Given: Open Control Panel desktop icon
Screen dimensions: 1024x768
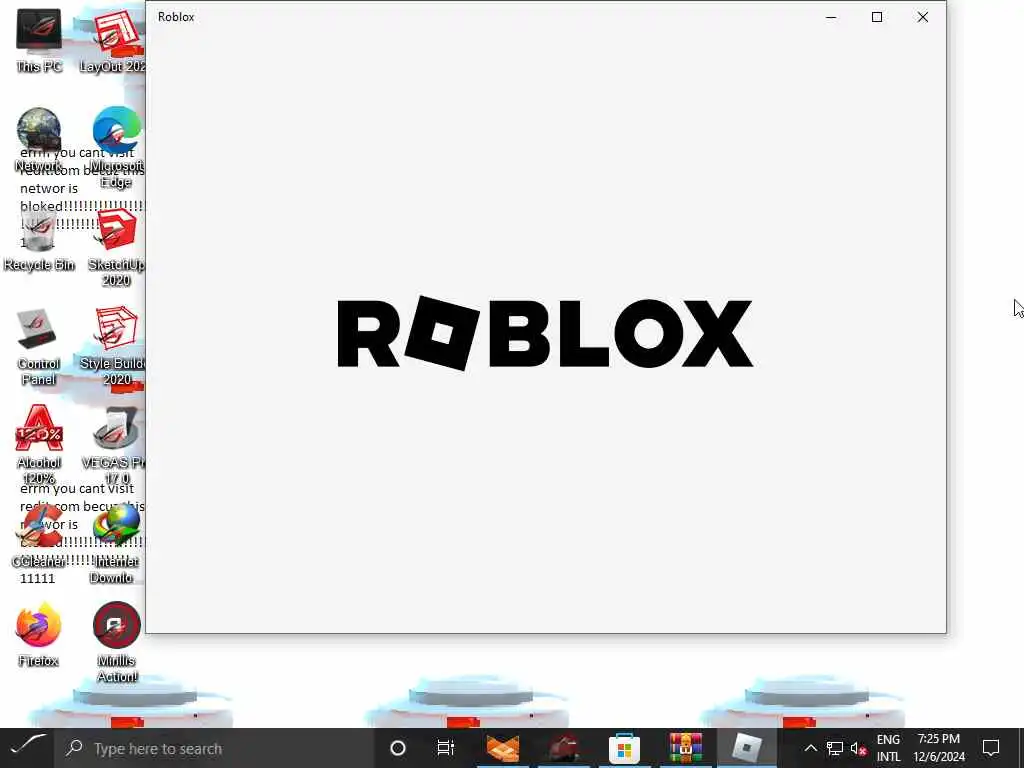Looking at the screenshot, I should pos(39,346).
